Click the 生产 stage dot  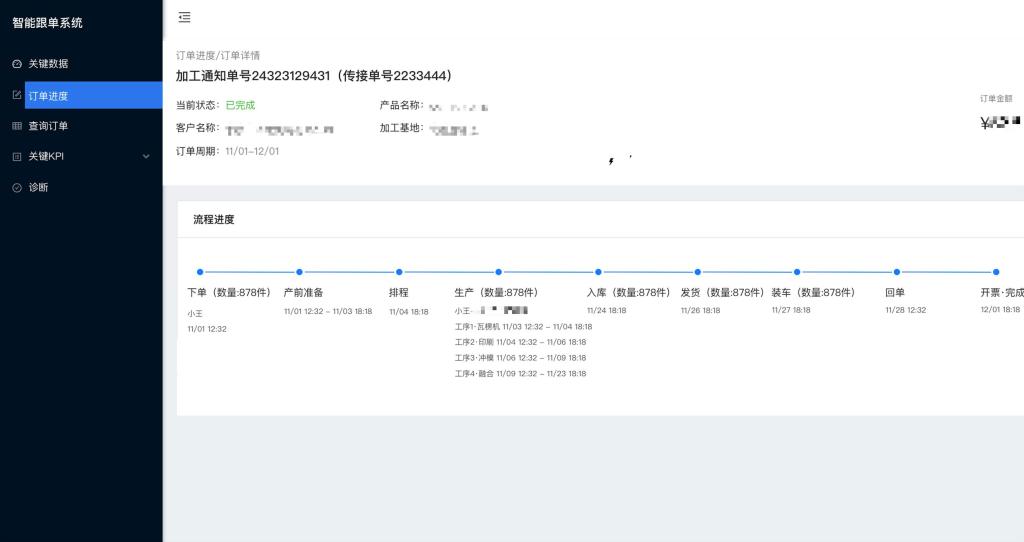(x=498, y=272)
